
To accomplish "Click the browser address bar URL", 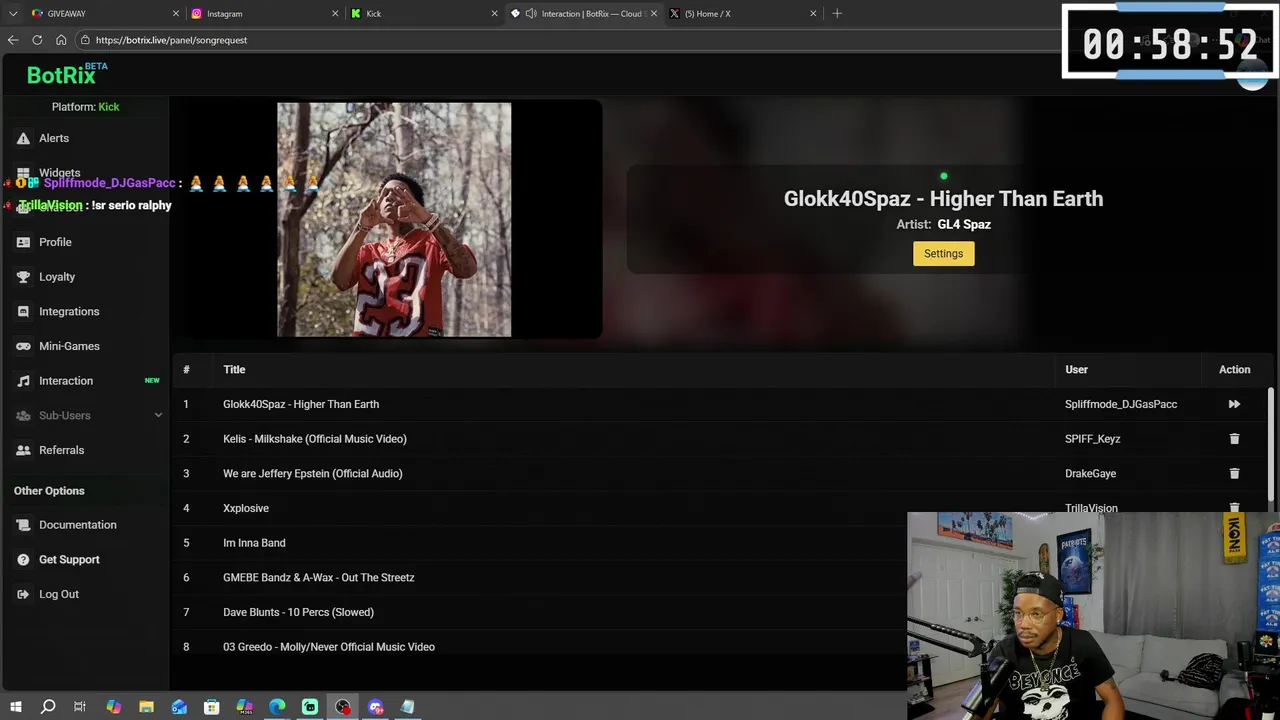I will point(171,40).
